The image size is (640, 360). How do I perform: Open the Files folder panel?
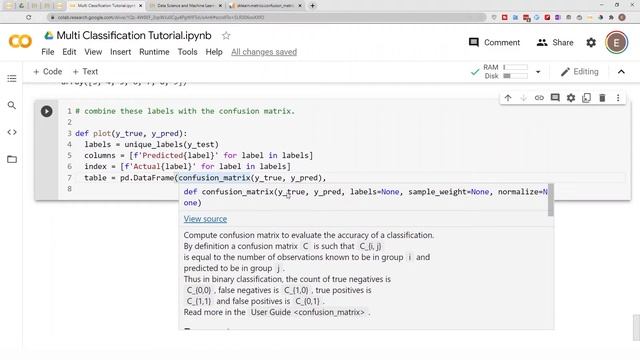(x=12, y=159)
